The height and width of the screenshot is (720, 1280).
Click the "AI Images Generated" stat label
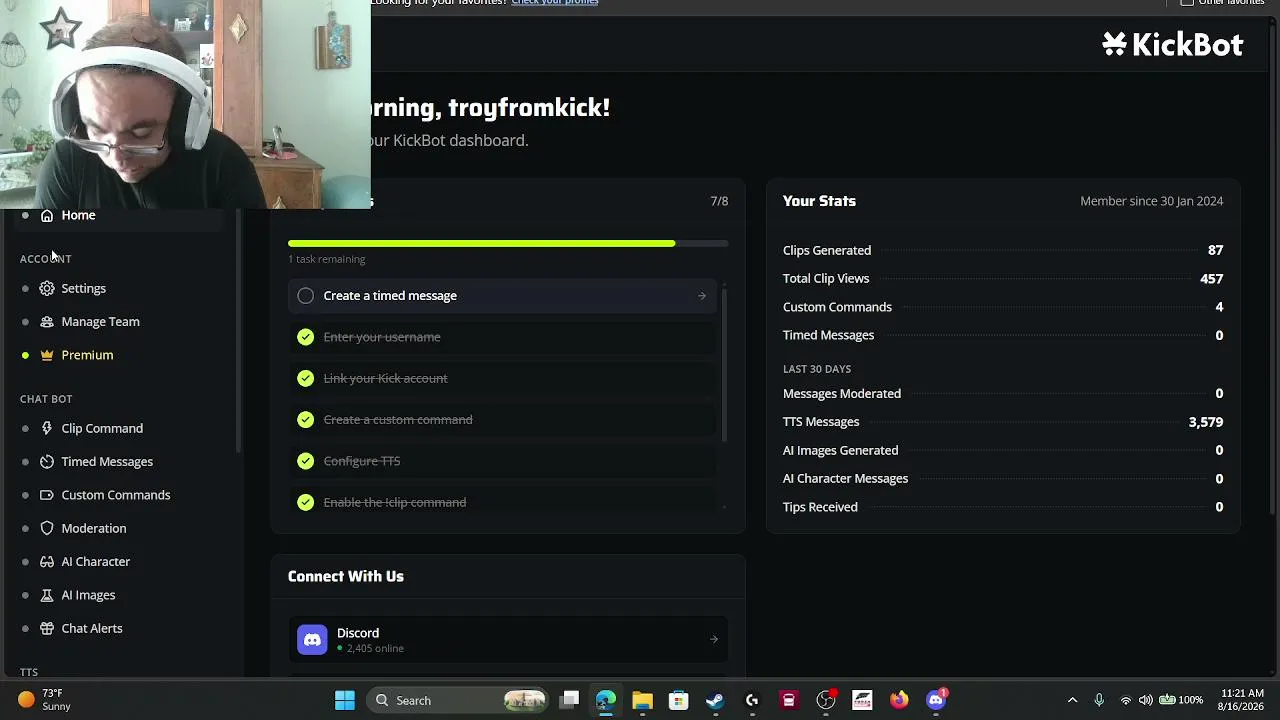[x=841, y=450]
